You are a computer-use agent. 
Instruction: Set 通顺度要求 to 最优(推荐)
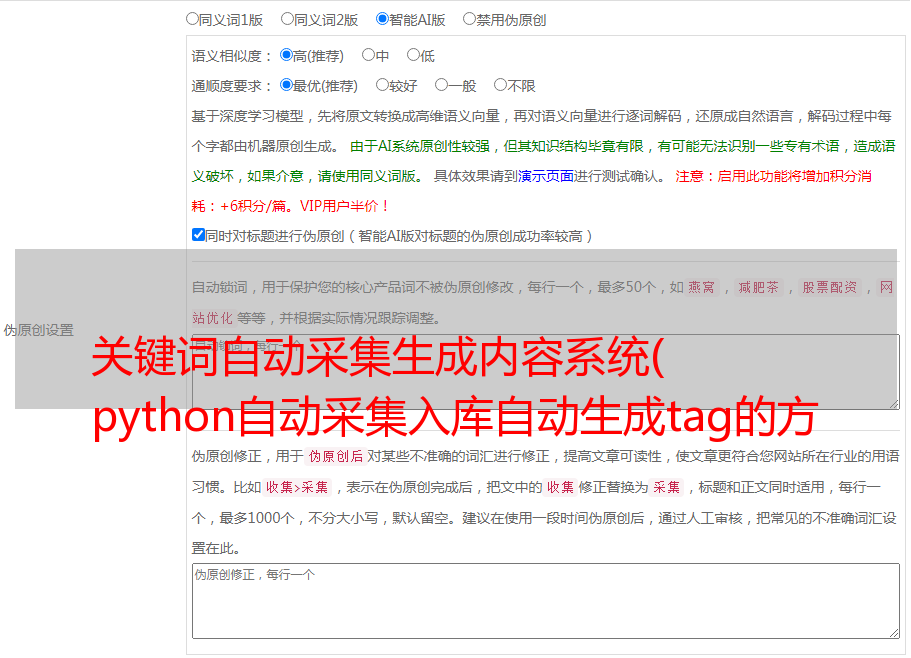[x=286, y=85]
